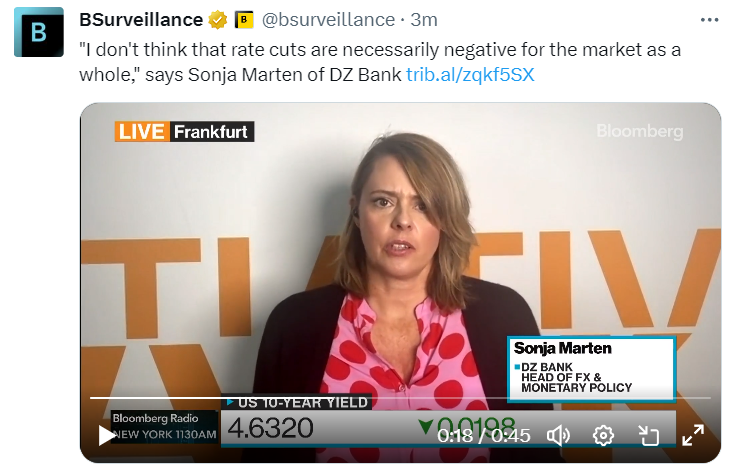
Task: Mute the video using the speaker icon
Action: pos(558,436)
